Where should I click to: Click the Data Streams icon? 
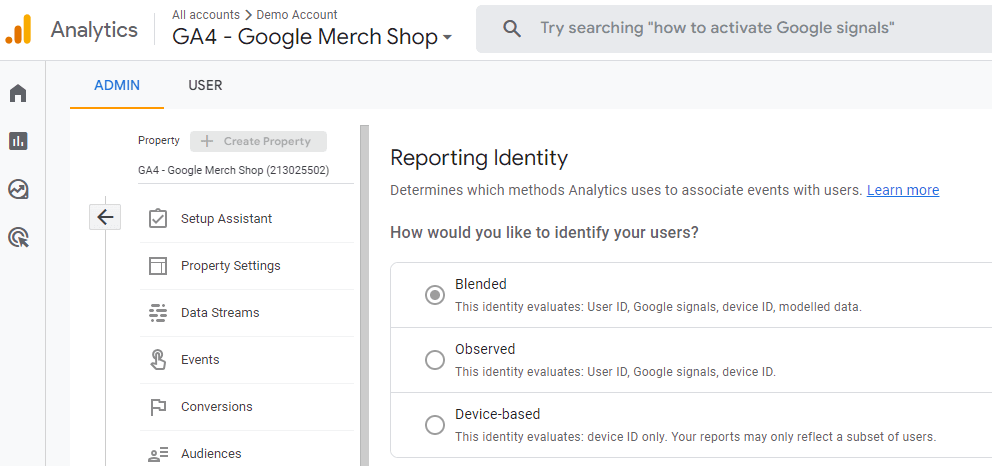[x=158, y=313]
